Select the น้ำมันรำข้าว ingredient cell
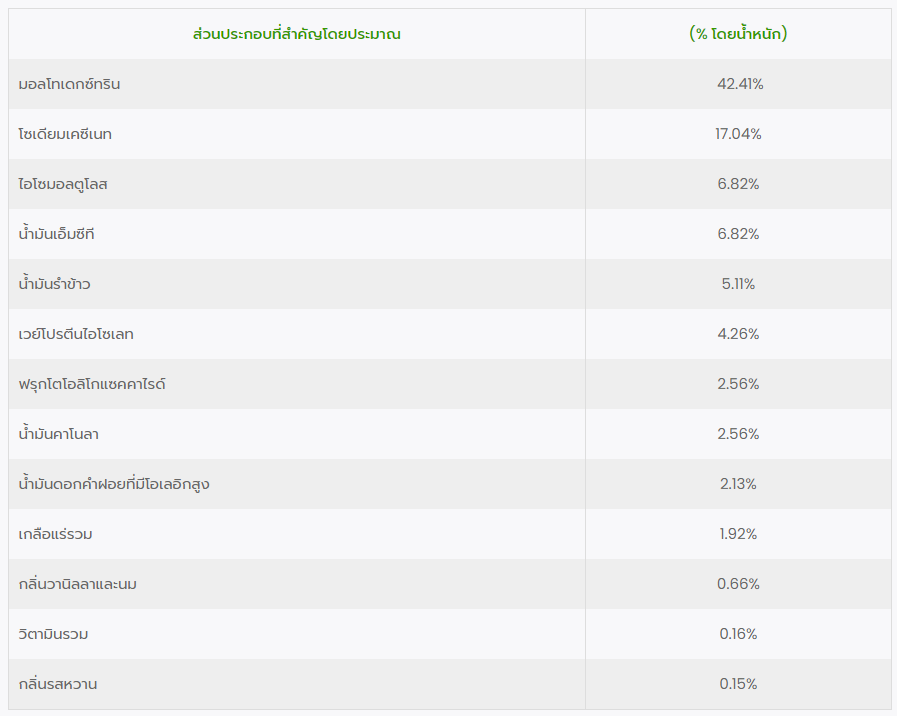This screenshot has width=897, height=716. 54,284
